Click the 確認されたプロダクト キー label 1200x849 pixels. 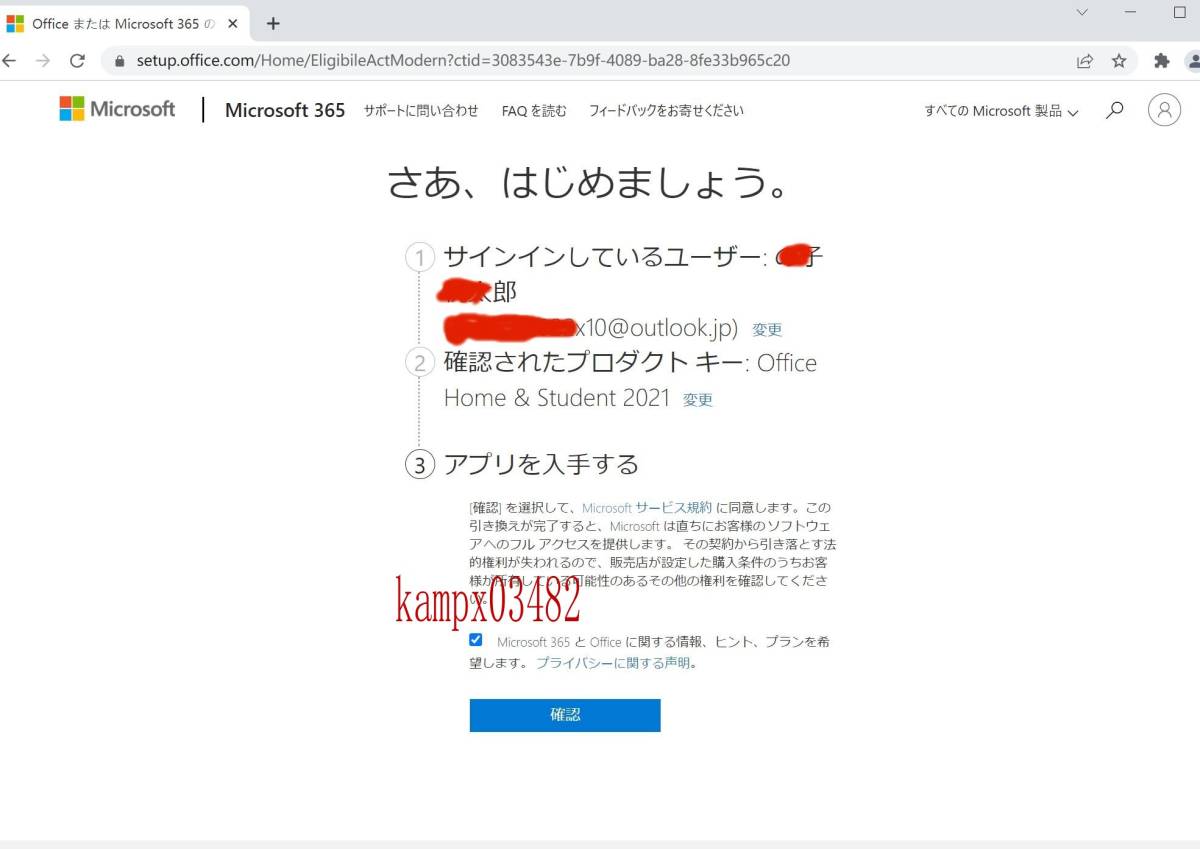point(594,362)
